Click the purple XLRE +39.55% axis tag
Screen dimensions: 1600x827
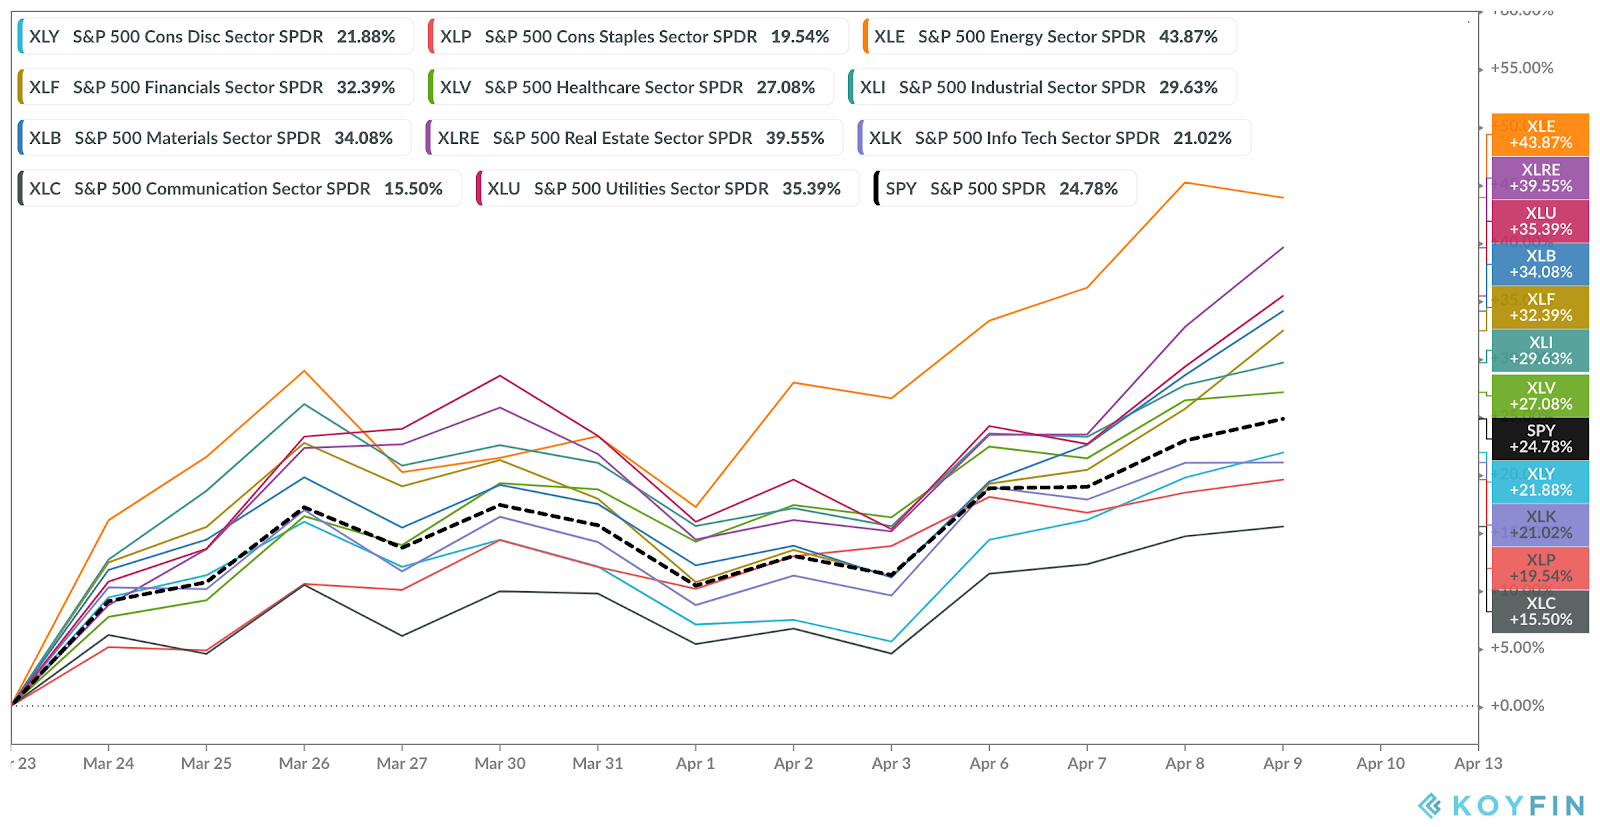point(1540,178)
